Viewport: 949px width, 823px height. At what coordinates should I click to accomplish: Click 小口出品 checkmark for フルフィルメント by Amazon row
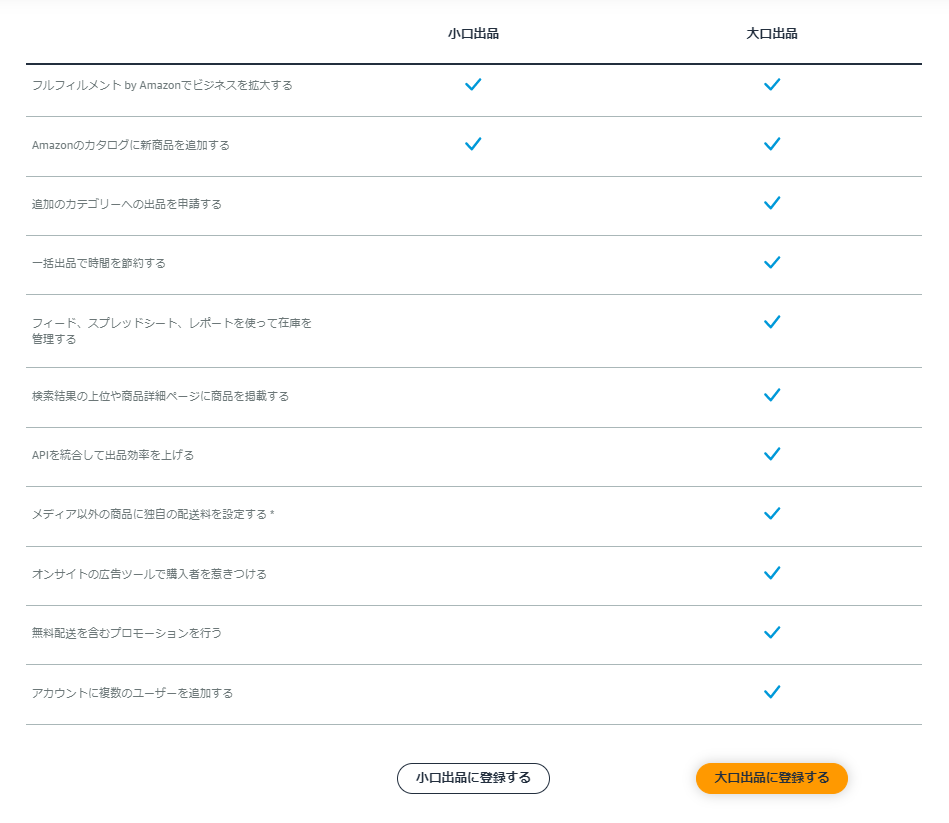pos(473,85)
